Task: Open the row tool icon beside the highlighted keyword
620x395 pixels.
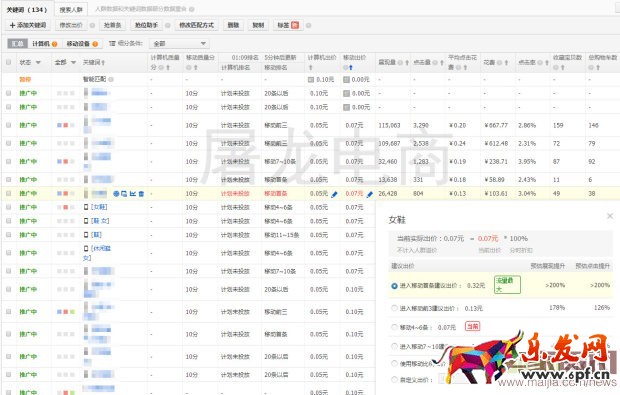Action: (116, 194)
